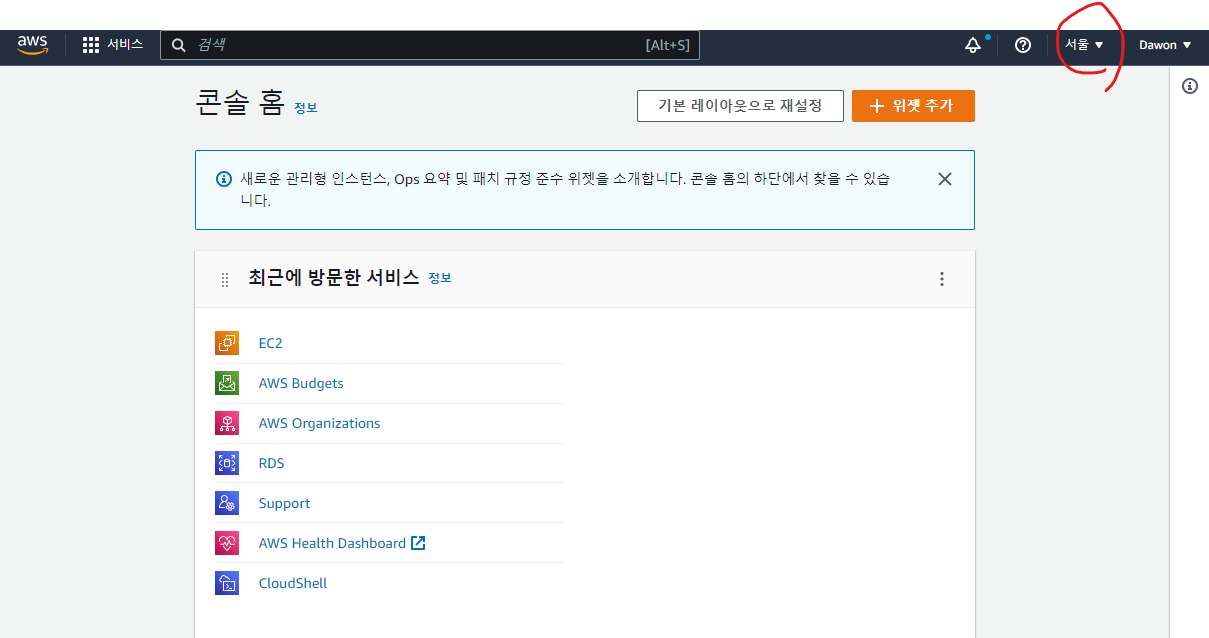Open the RDS link
The width and height of the screenshot is (1209, 638).
click(x=272, y=463)
